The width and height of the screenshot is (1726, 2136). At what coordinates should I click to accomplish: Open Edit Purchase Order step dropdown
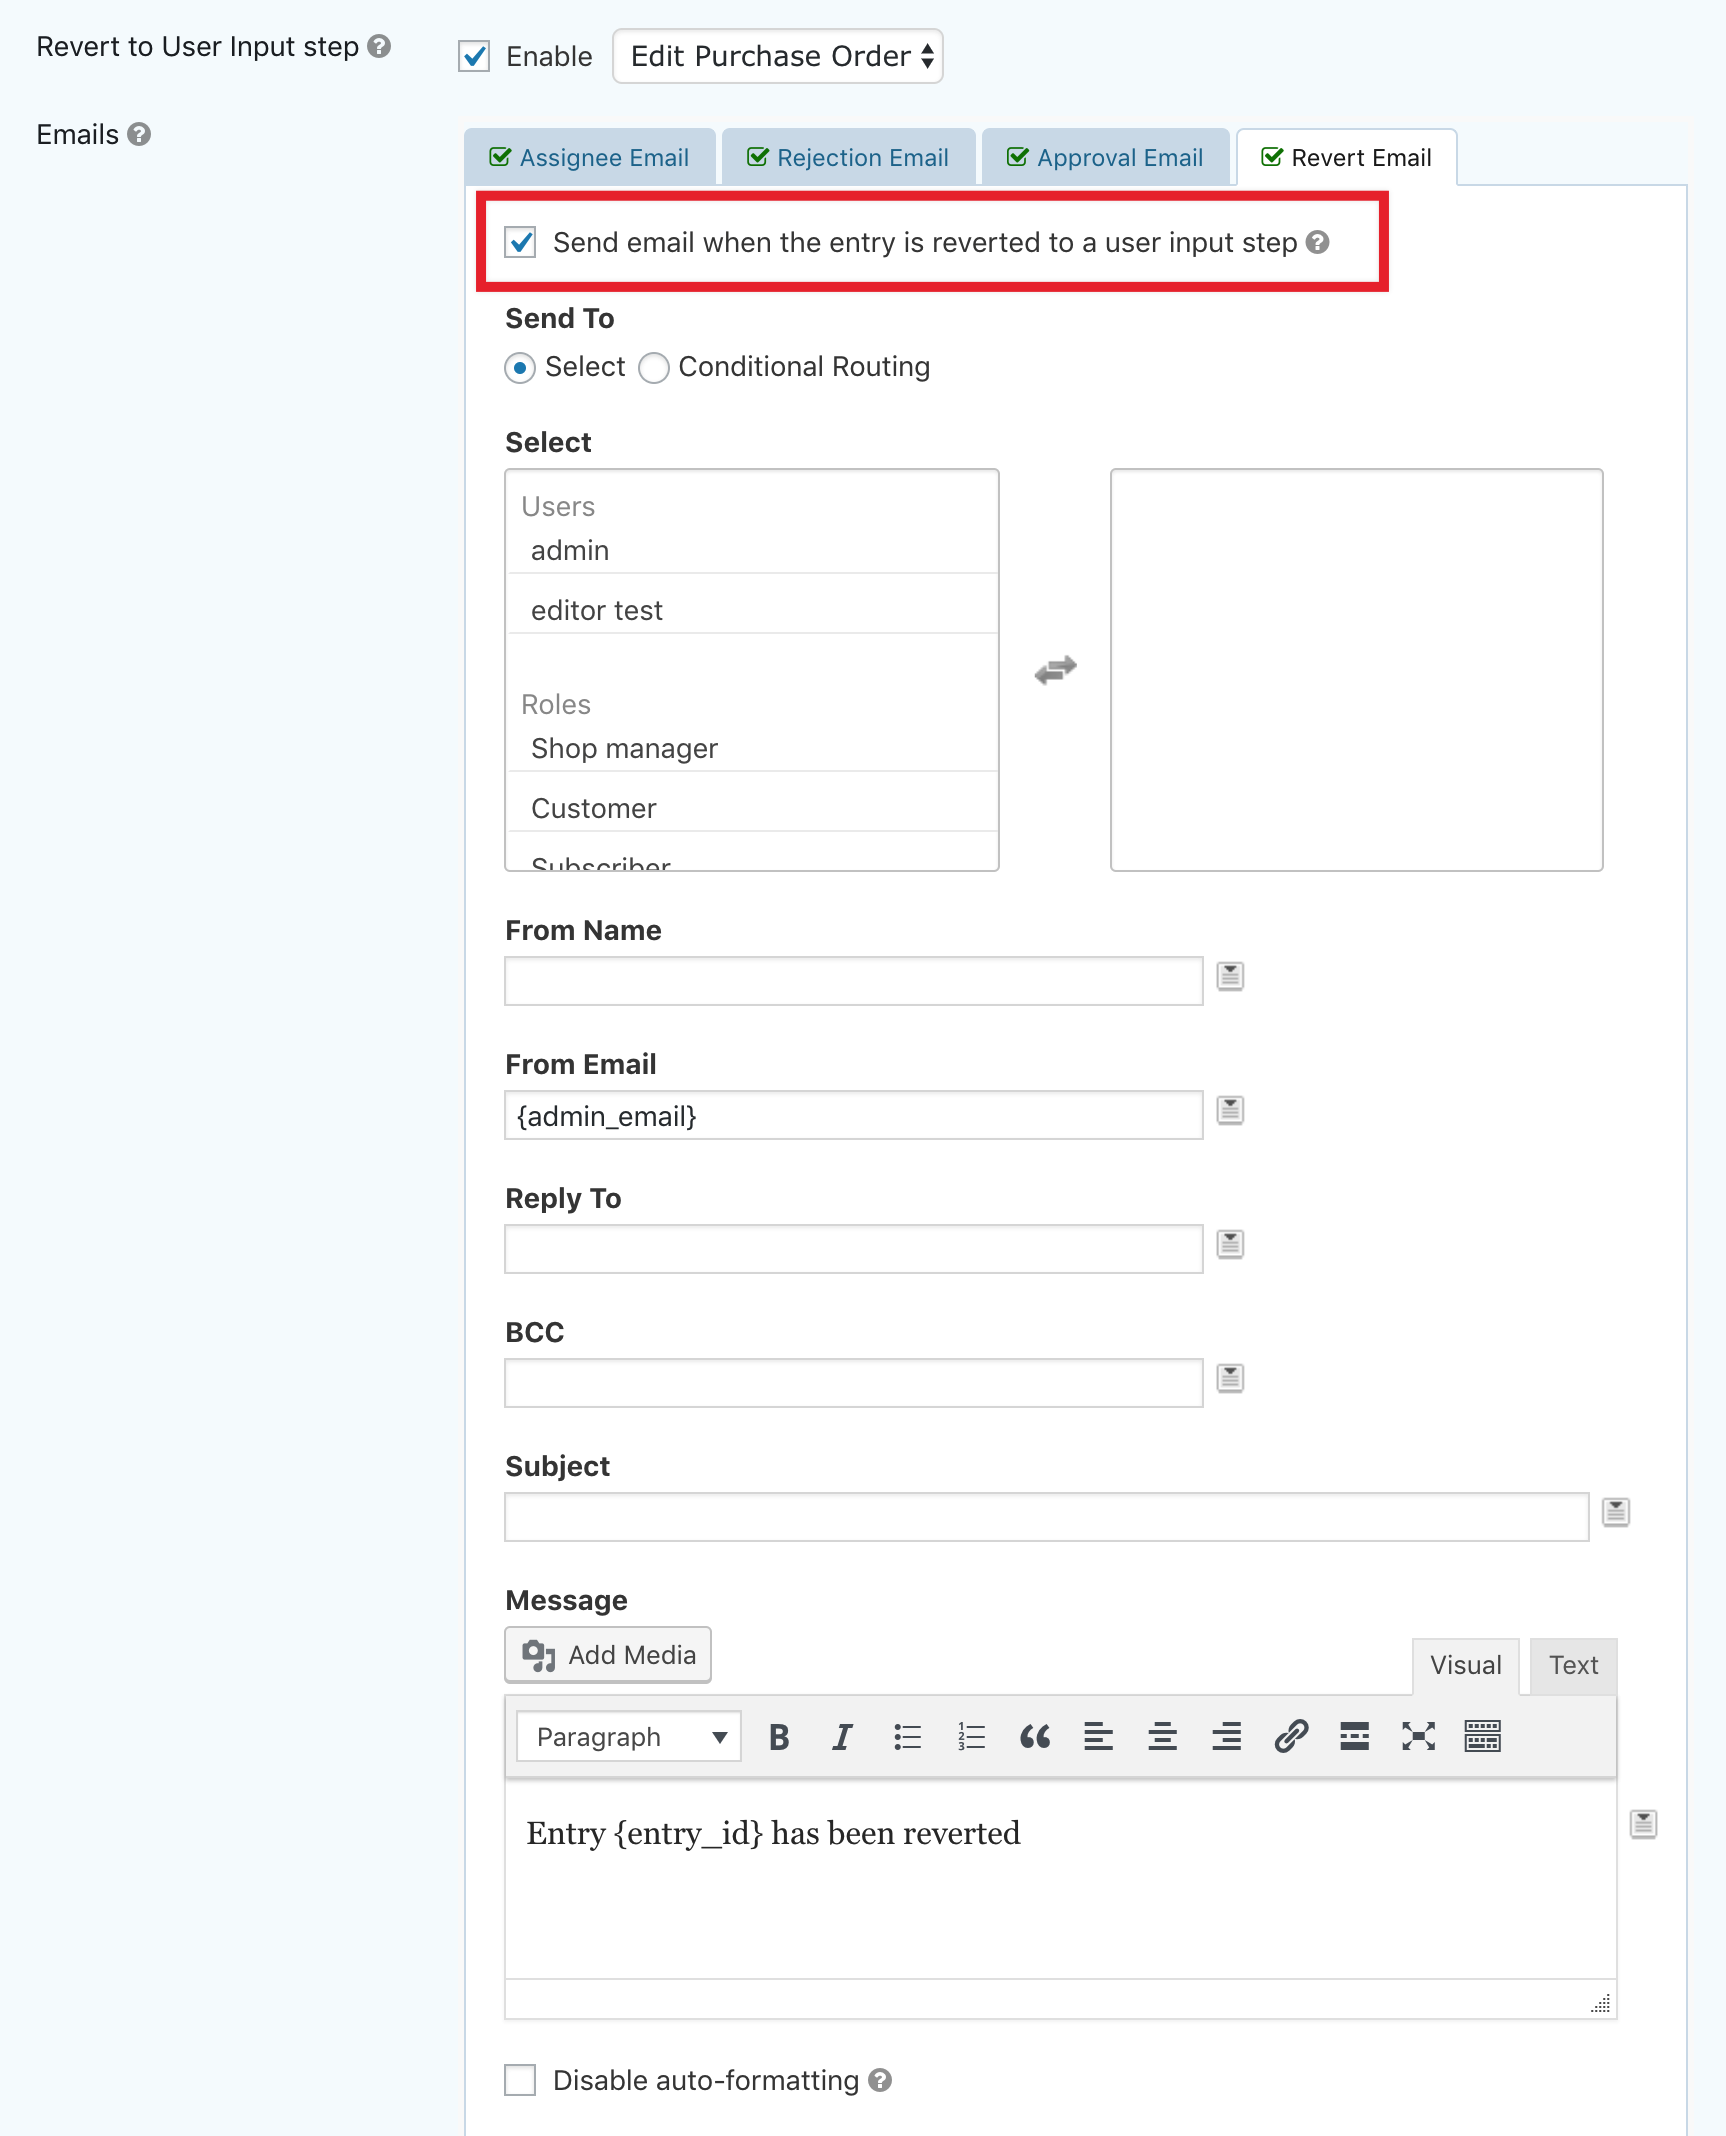778,56
